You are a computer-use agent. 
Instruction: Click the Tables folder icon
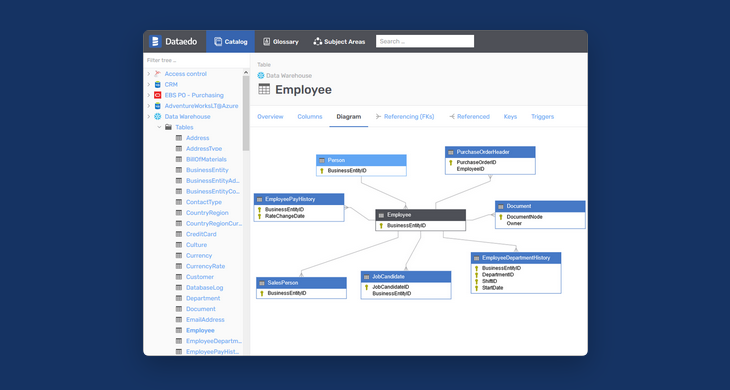pyautogui.click(x=168, y=127)
